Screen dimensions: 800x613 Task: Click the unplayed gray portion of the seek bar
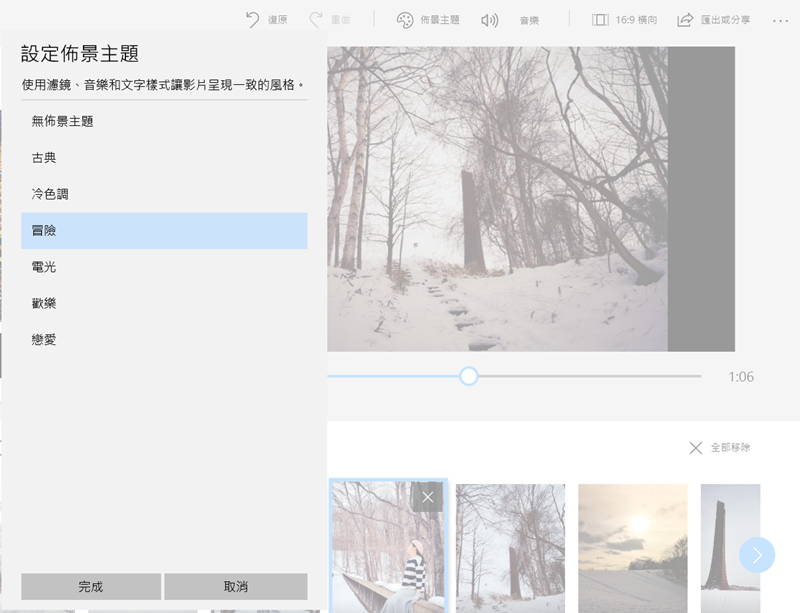[x=589, y=376]
